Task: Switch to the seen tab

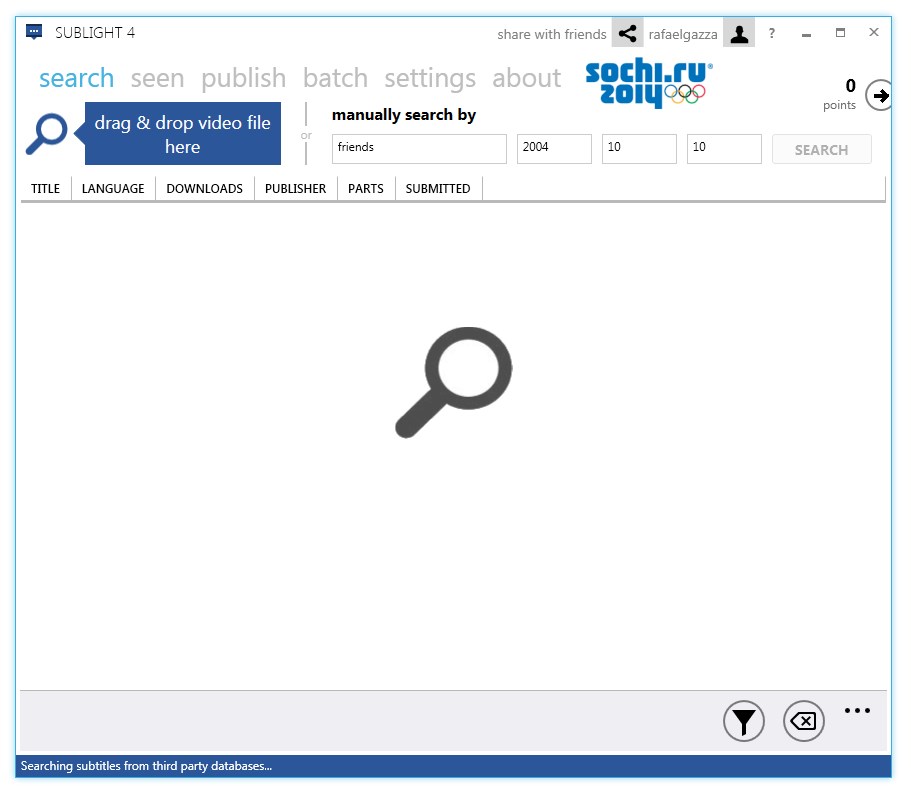Action: click(x=157, y=78)
